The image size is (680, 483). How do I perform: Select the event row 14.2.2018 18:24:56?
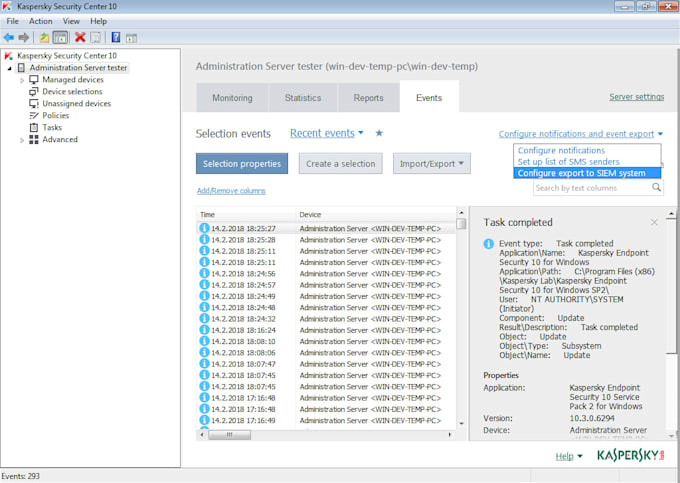pos(327,274)
